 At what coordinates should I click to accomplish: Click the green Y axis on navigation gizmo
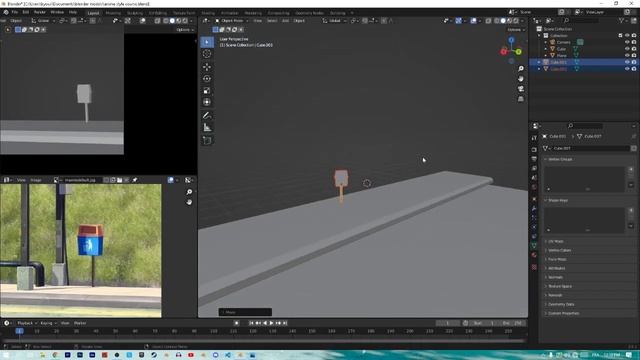[x=518, y=52]
